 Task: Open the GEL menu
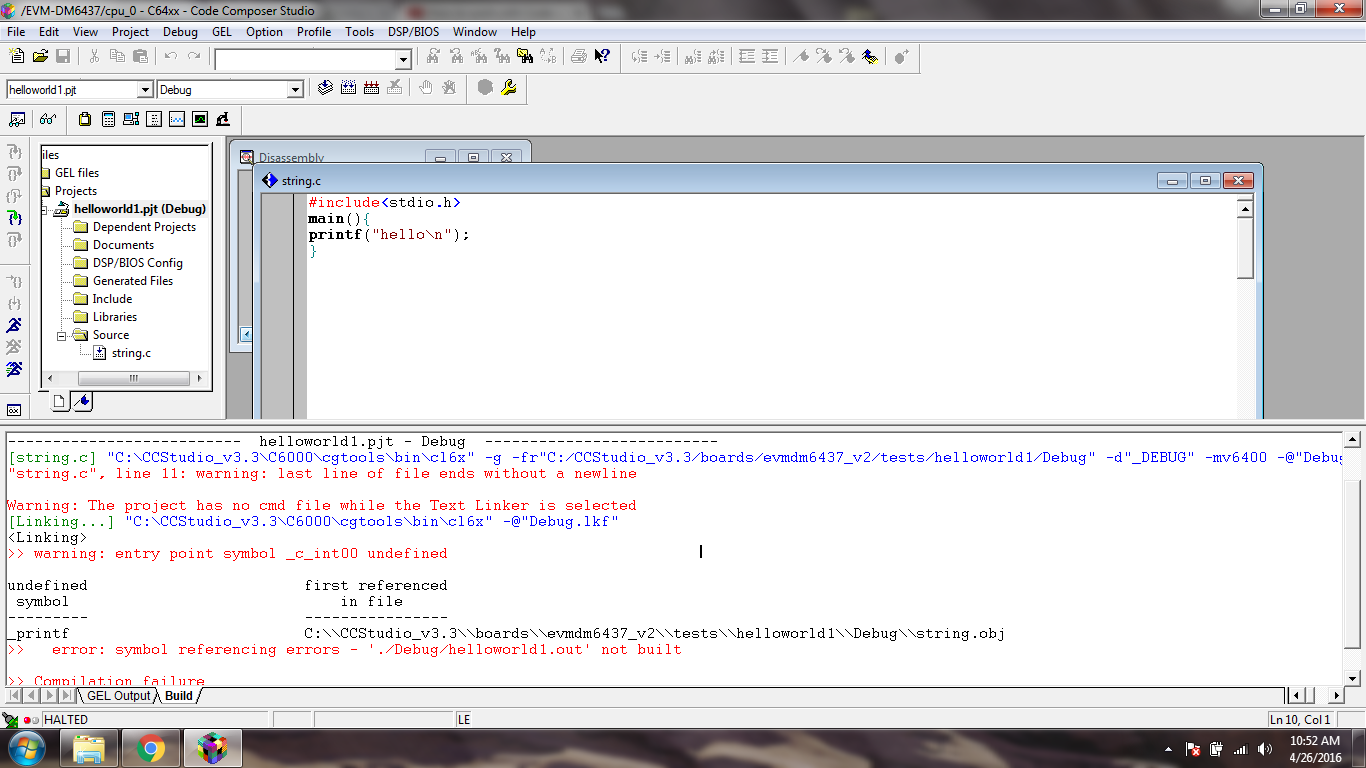tap(222, 32)
